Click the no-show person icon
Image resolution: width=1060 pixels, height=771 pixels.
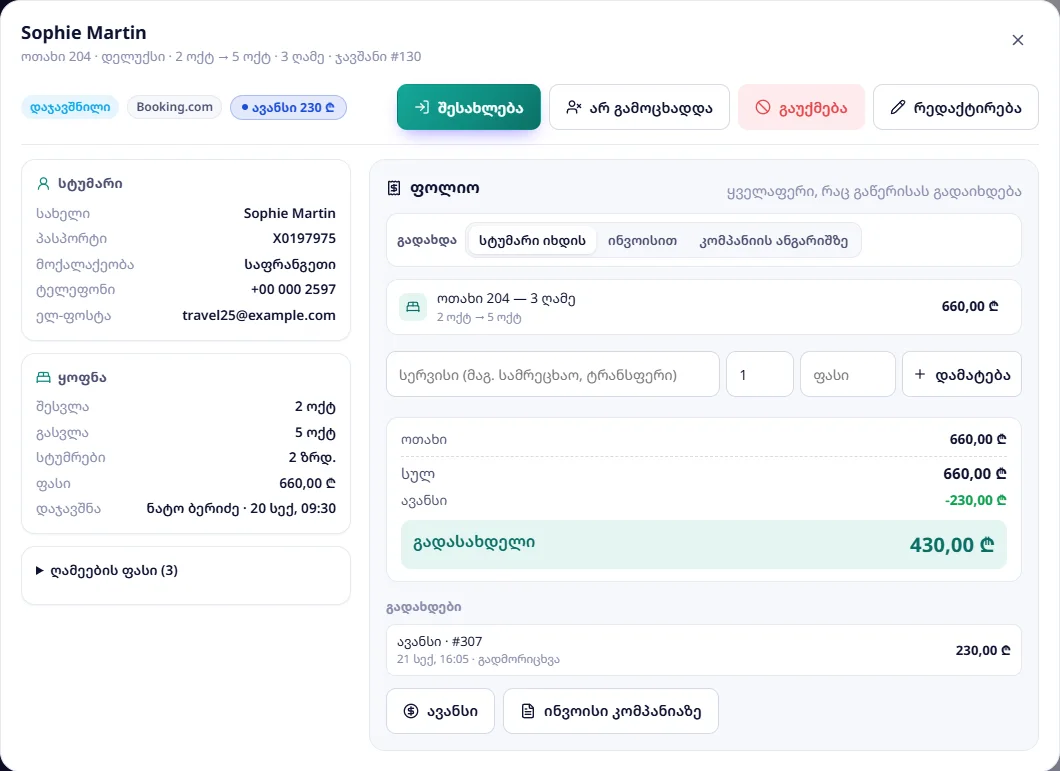pyautogui.click(x=574, y=108)
